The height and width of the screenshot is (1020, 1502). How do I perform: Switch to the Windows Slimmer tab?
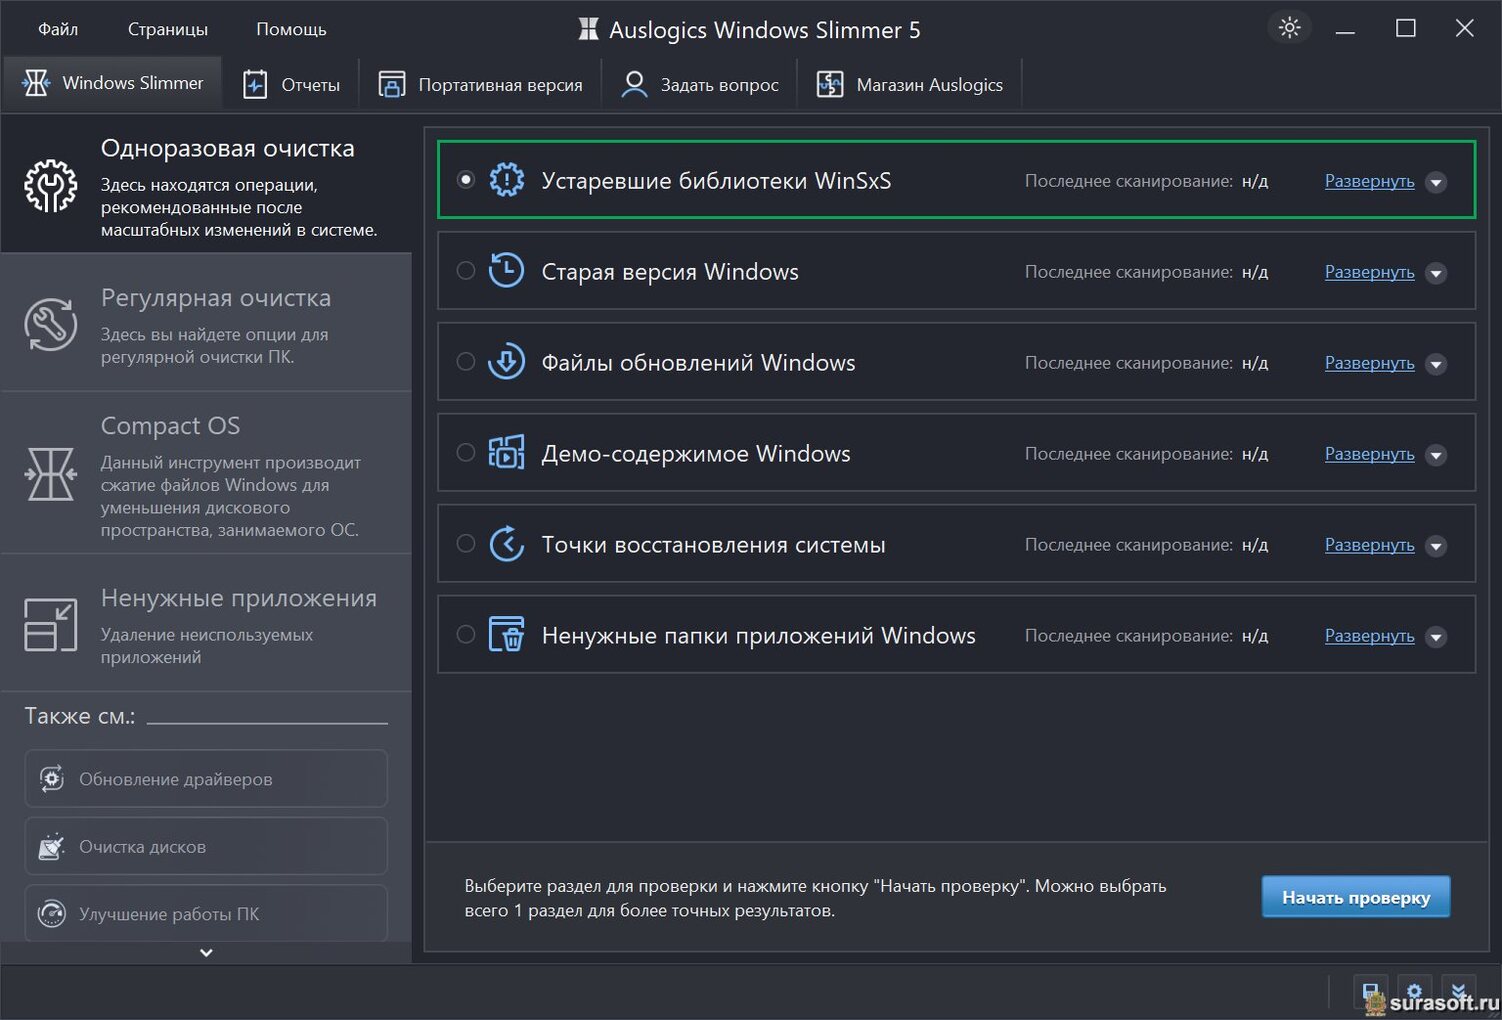click(113, 83)
